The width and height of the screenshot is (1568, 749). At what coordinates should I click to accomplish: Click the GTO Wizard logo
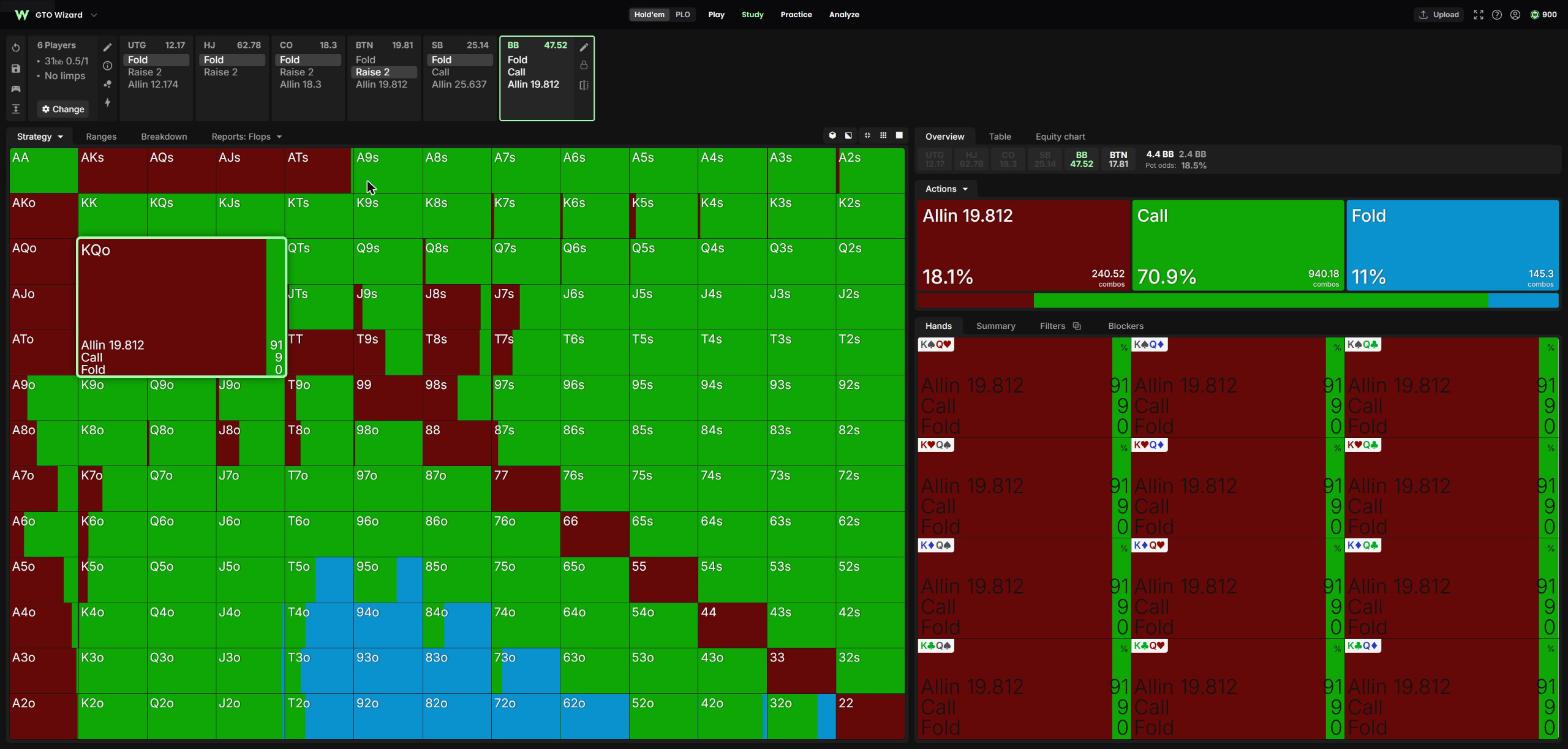[x=22, y=15]
